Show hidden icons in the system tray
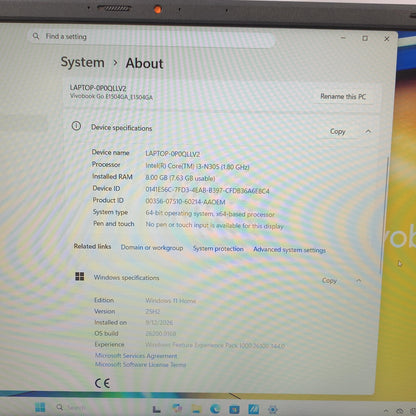The width and height of the screenshot is (416, 416). pos(386,411)
